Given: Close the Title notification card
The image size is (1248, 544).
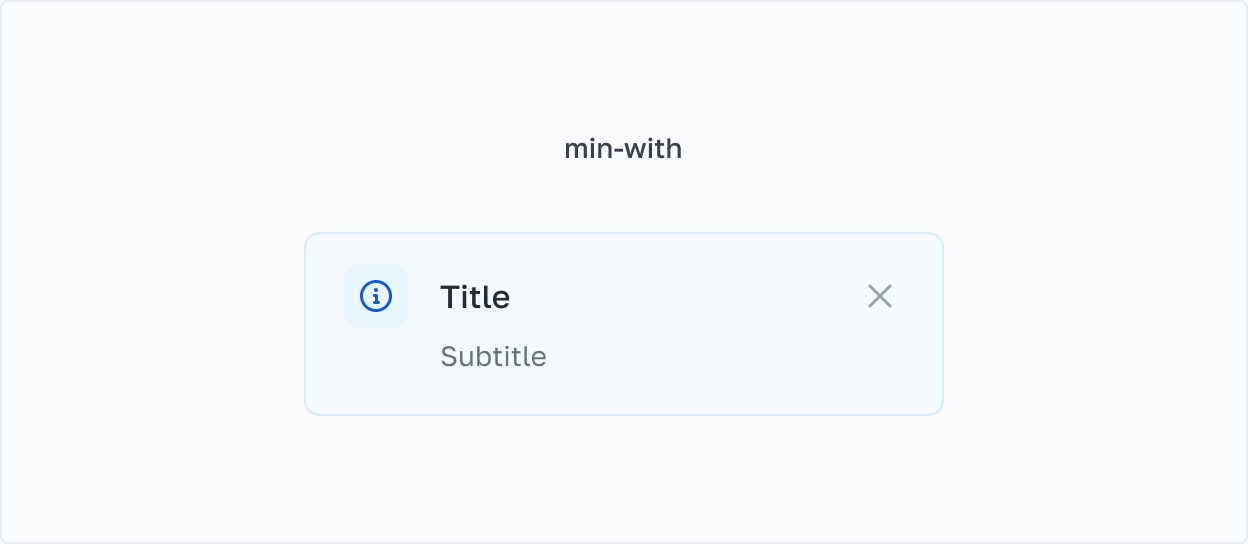Looking at the screenshot, I should (x=880, y=296).
